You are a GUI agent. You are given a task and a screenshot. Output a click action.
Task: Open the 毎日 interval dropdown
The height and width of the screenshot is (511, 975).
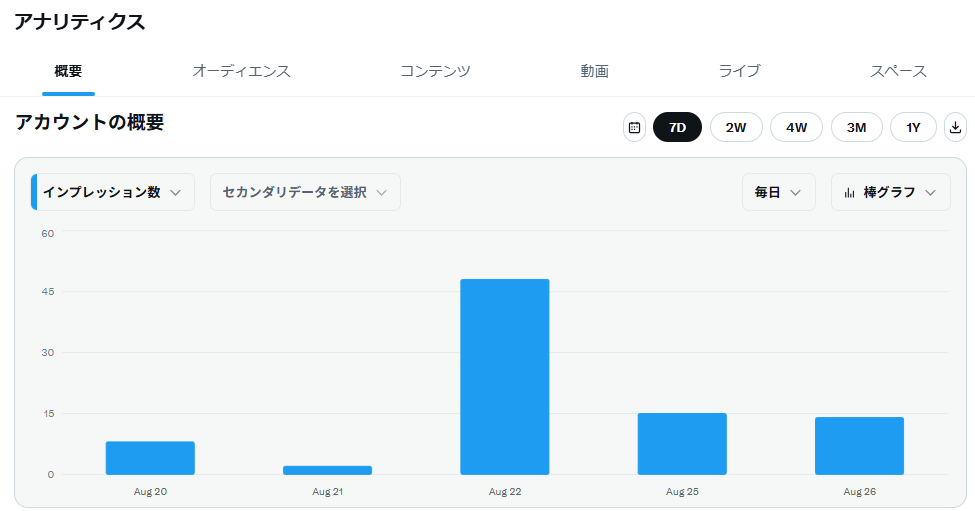click(x=779, y=192)
